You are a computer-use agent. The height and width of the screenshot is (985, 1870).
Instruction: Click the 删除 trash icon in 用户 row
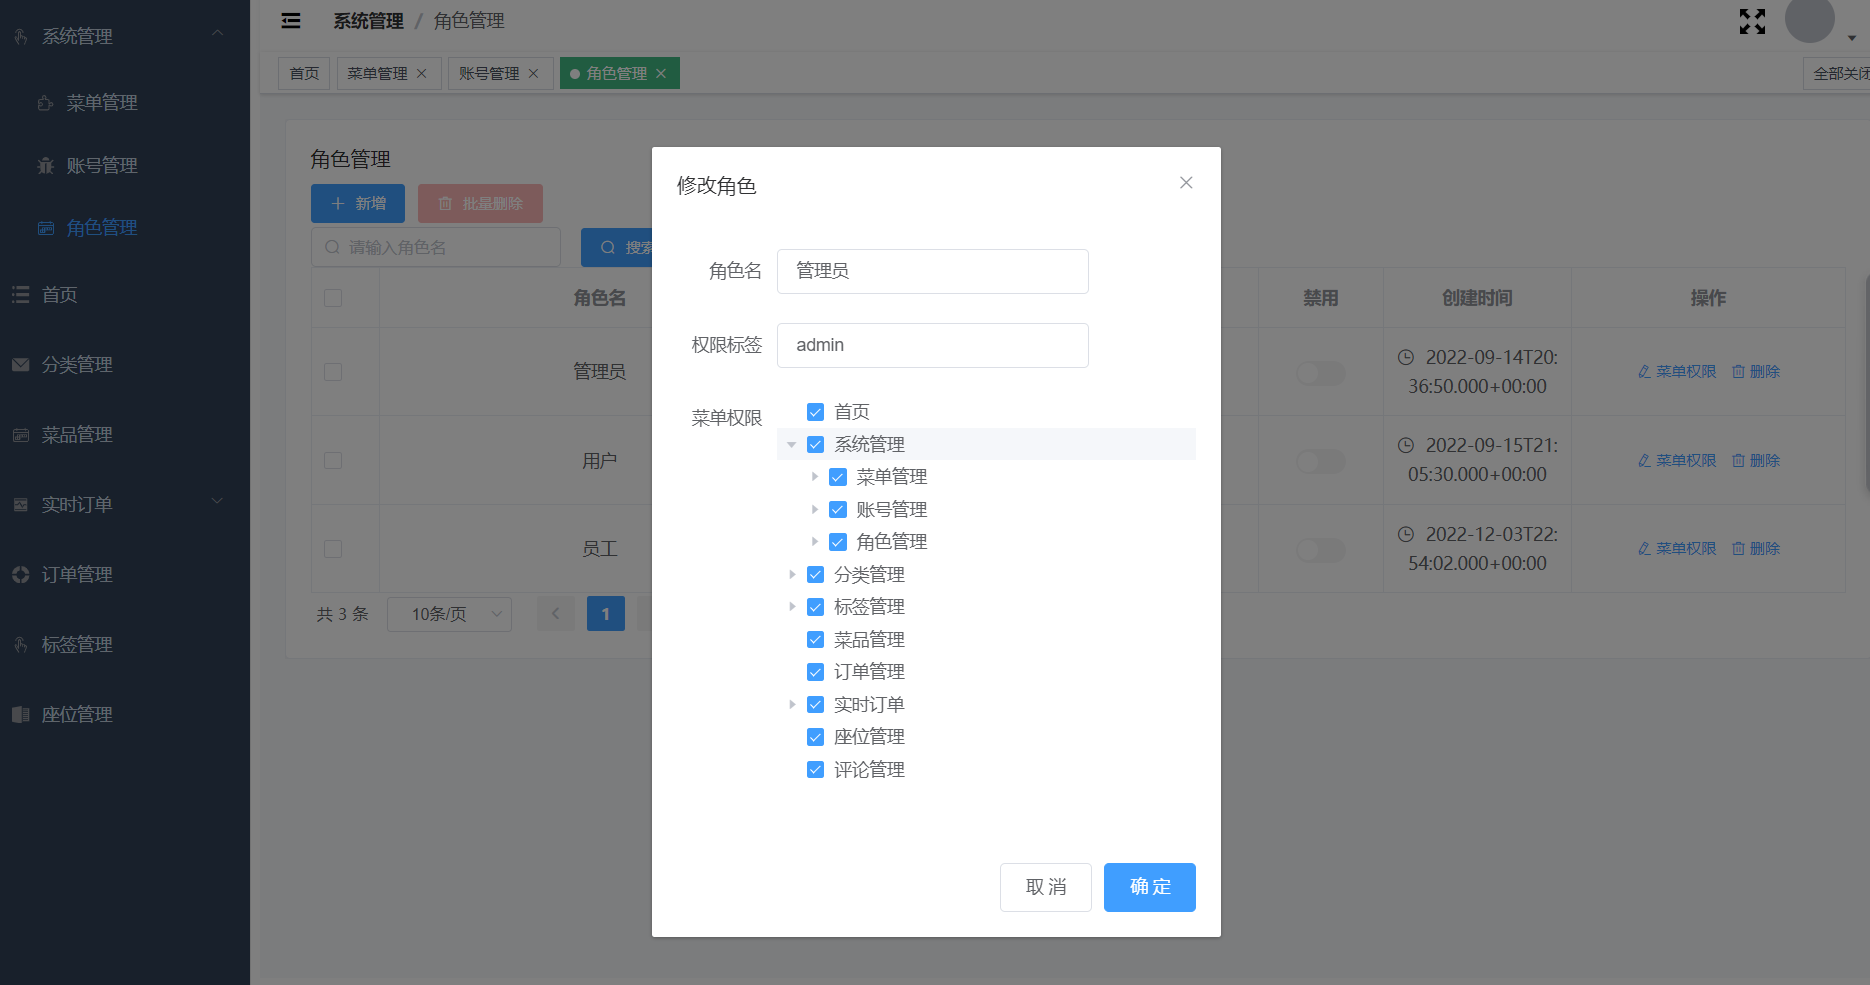1739,461
